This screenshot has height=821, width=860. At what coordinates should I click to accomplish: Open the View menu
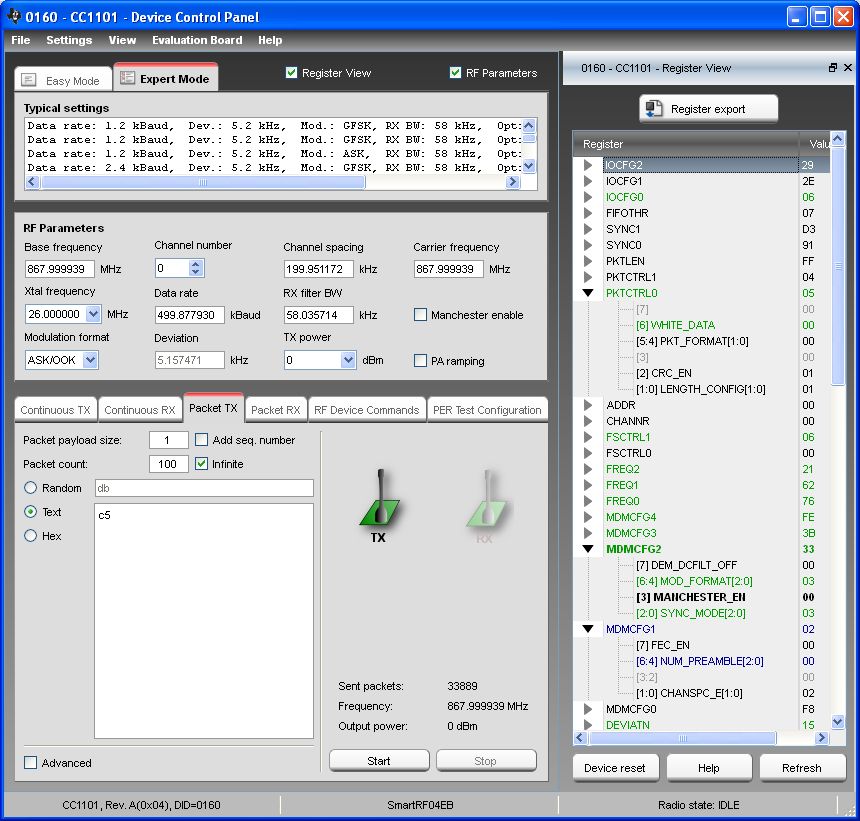pyautogui.click(x=122, y=40)
